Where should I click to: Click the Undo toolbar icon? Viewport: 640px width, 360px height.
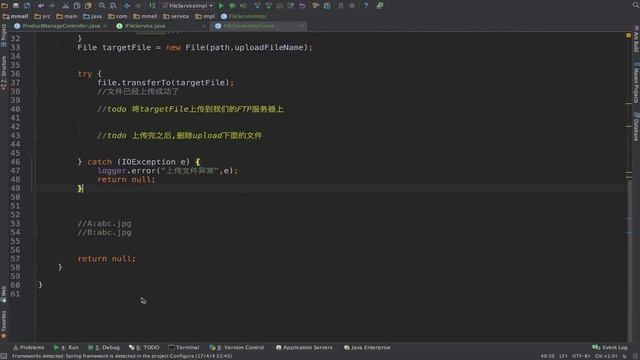(41, 6)
